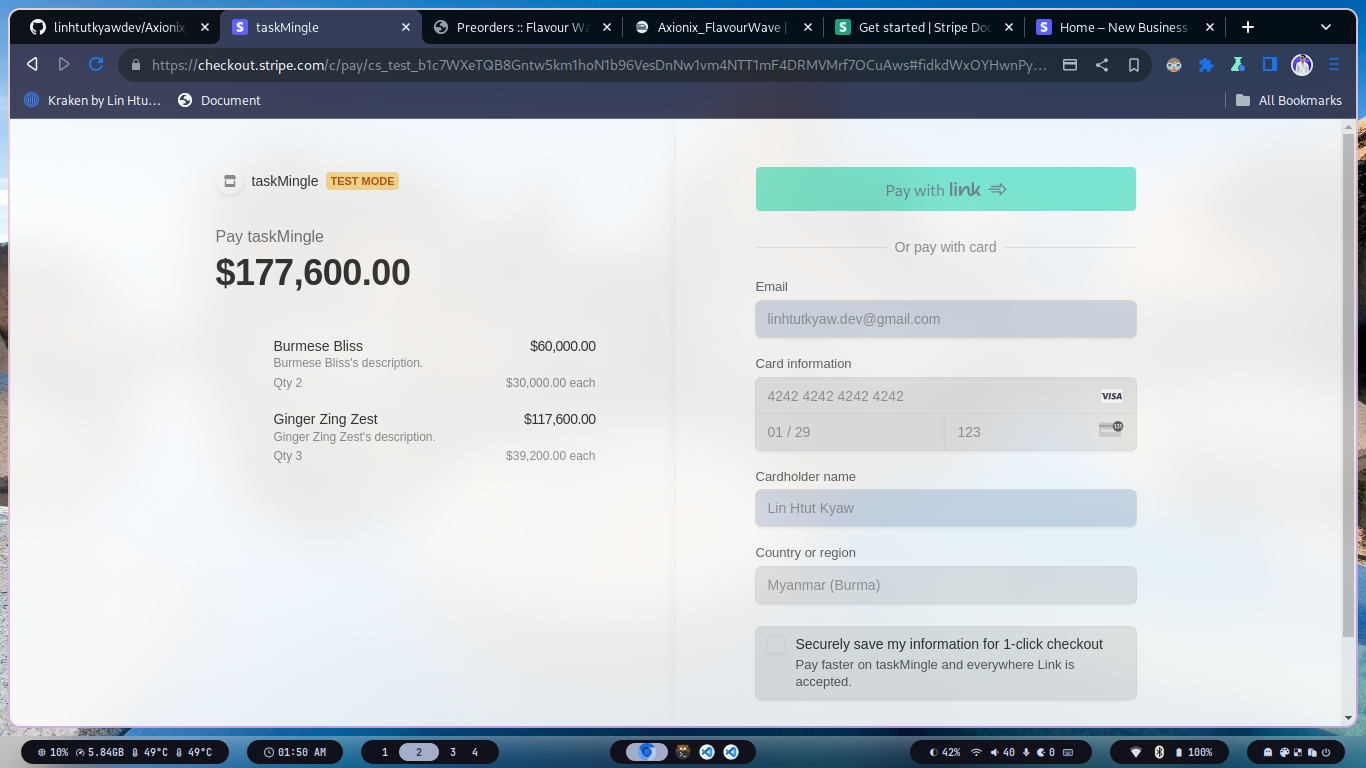Click the Wi-Fi signal icon in status bar
The width and height of the screenshot is (1366, 768).
pyautogui.click(x=976, y=752)
